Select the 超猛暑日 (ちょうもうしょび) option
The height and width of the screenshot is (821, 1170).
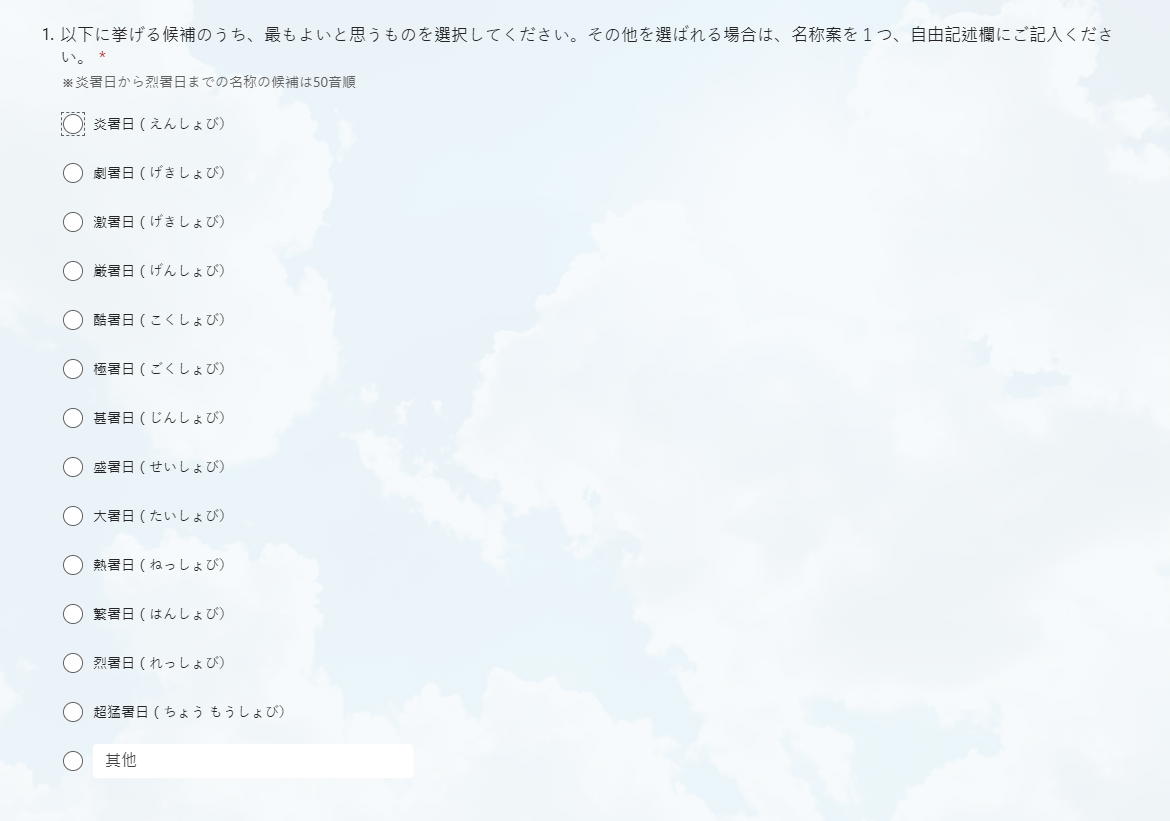(72, 712)
